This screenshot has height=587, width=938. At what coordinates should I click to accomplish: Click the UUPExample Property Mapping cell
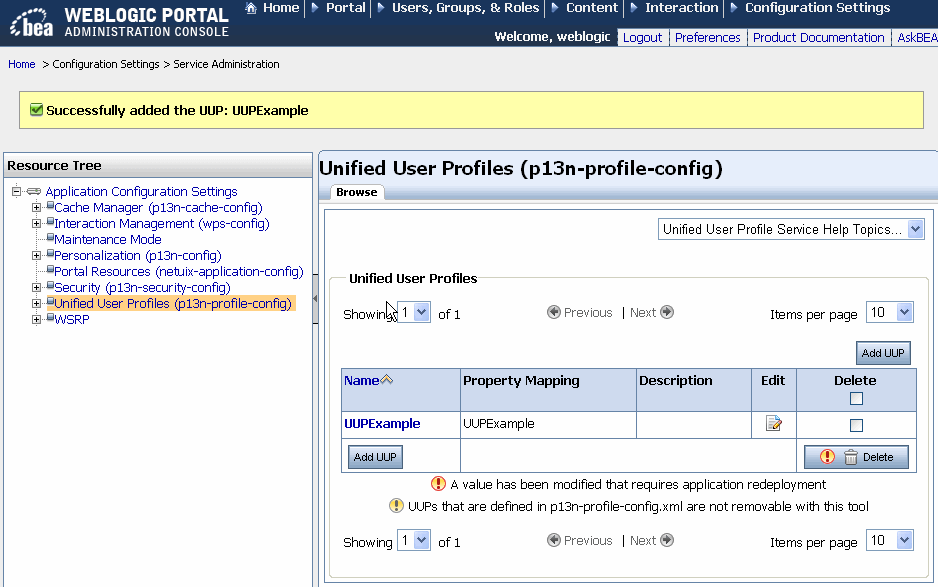tap(548, 424)
